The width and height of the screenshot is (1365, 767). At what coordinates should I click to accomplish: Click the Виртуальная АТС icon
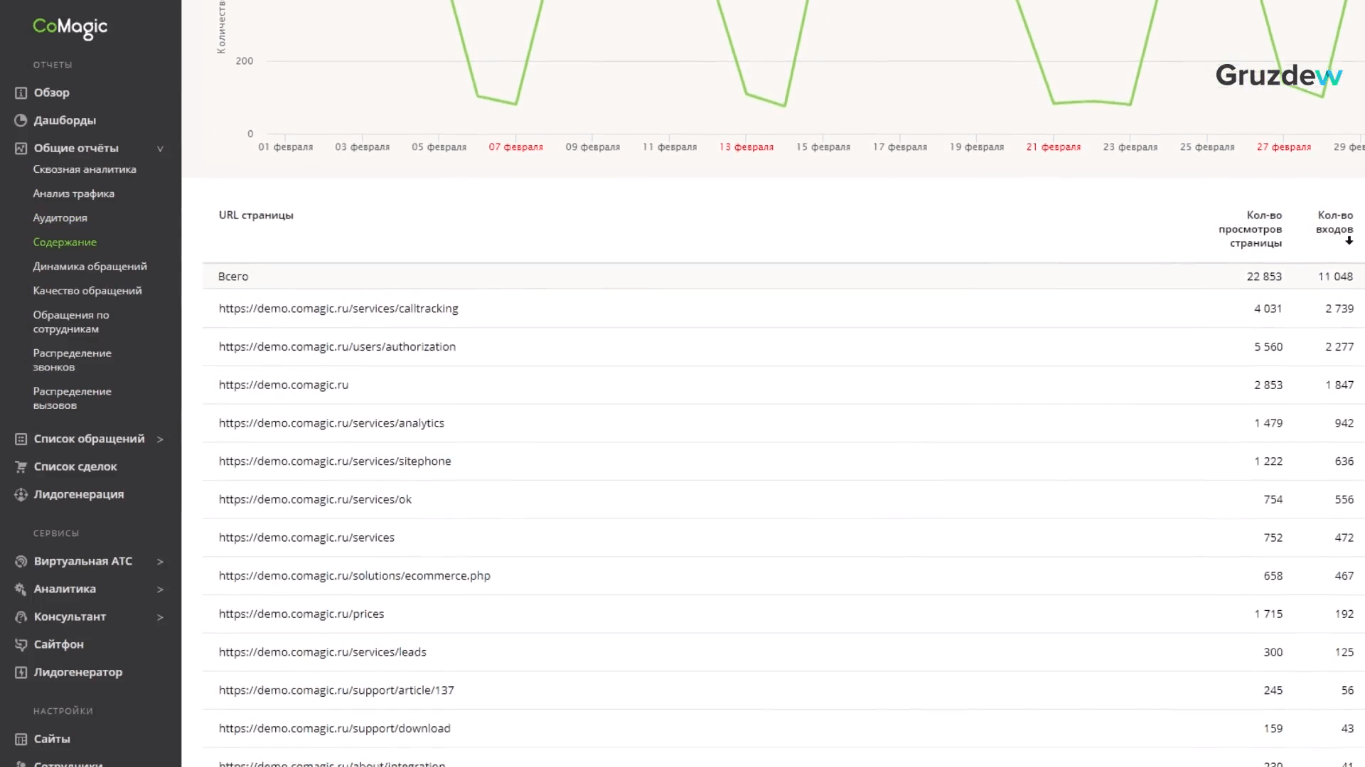(x=20, y=562)
